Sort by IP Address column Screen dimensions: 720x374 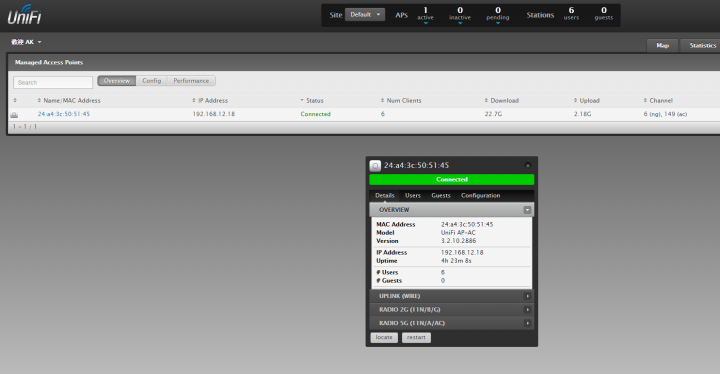click(x=210, y=101)
